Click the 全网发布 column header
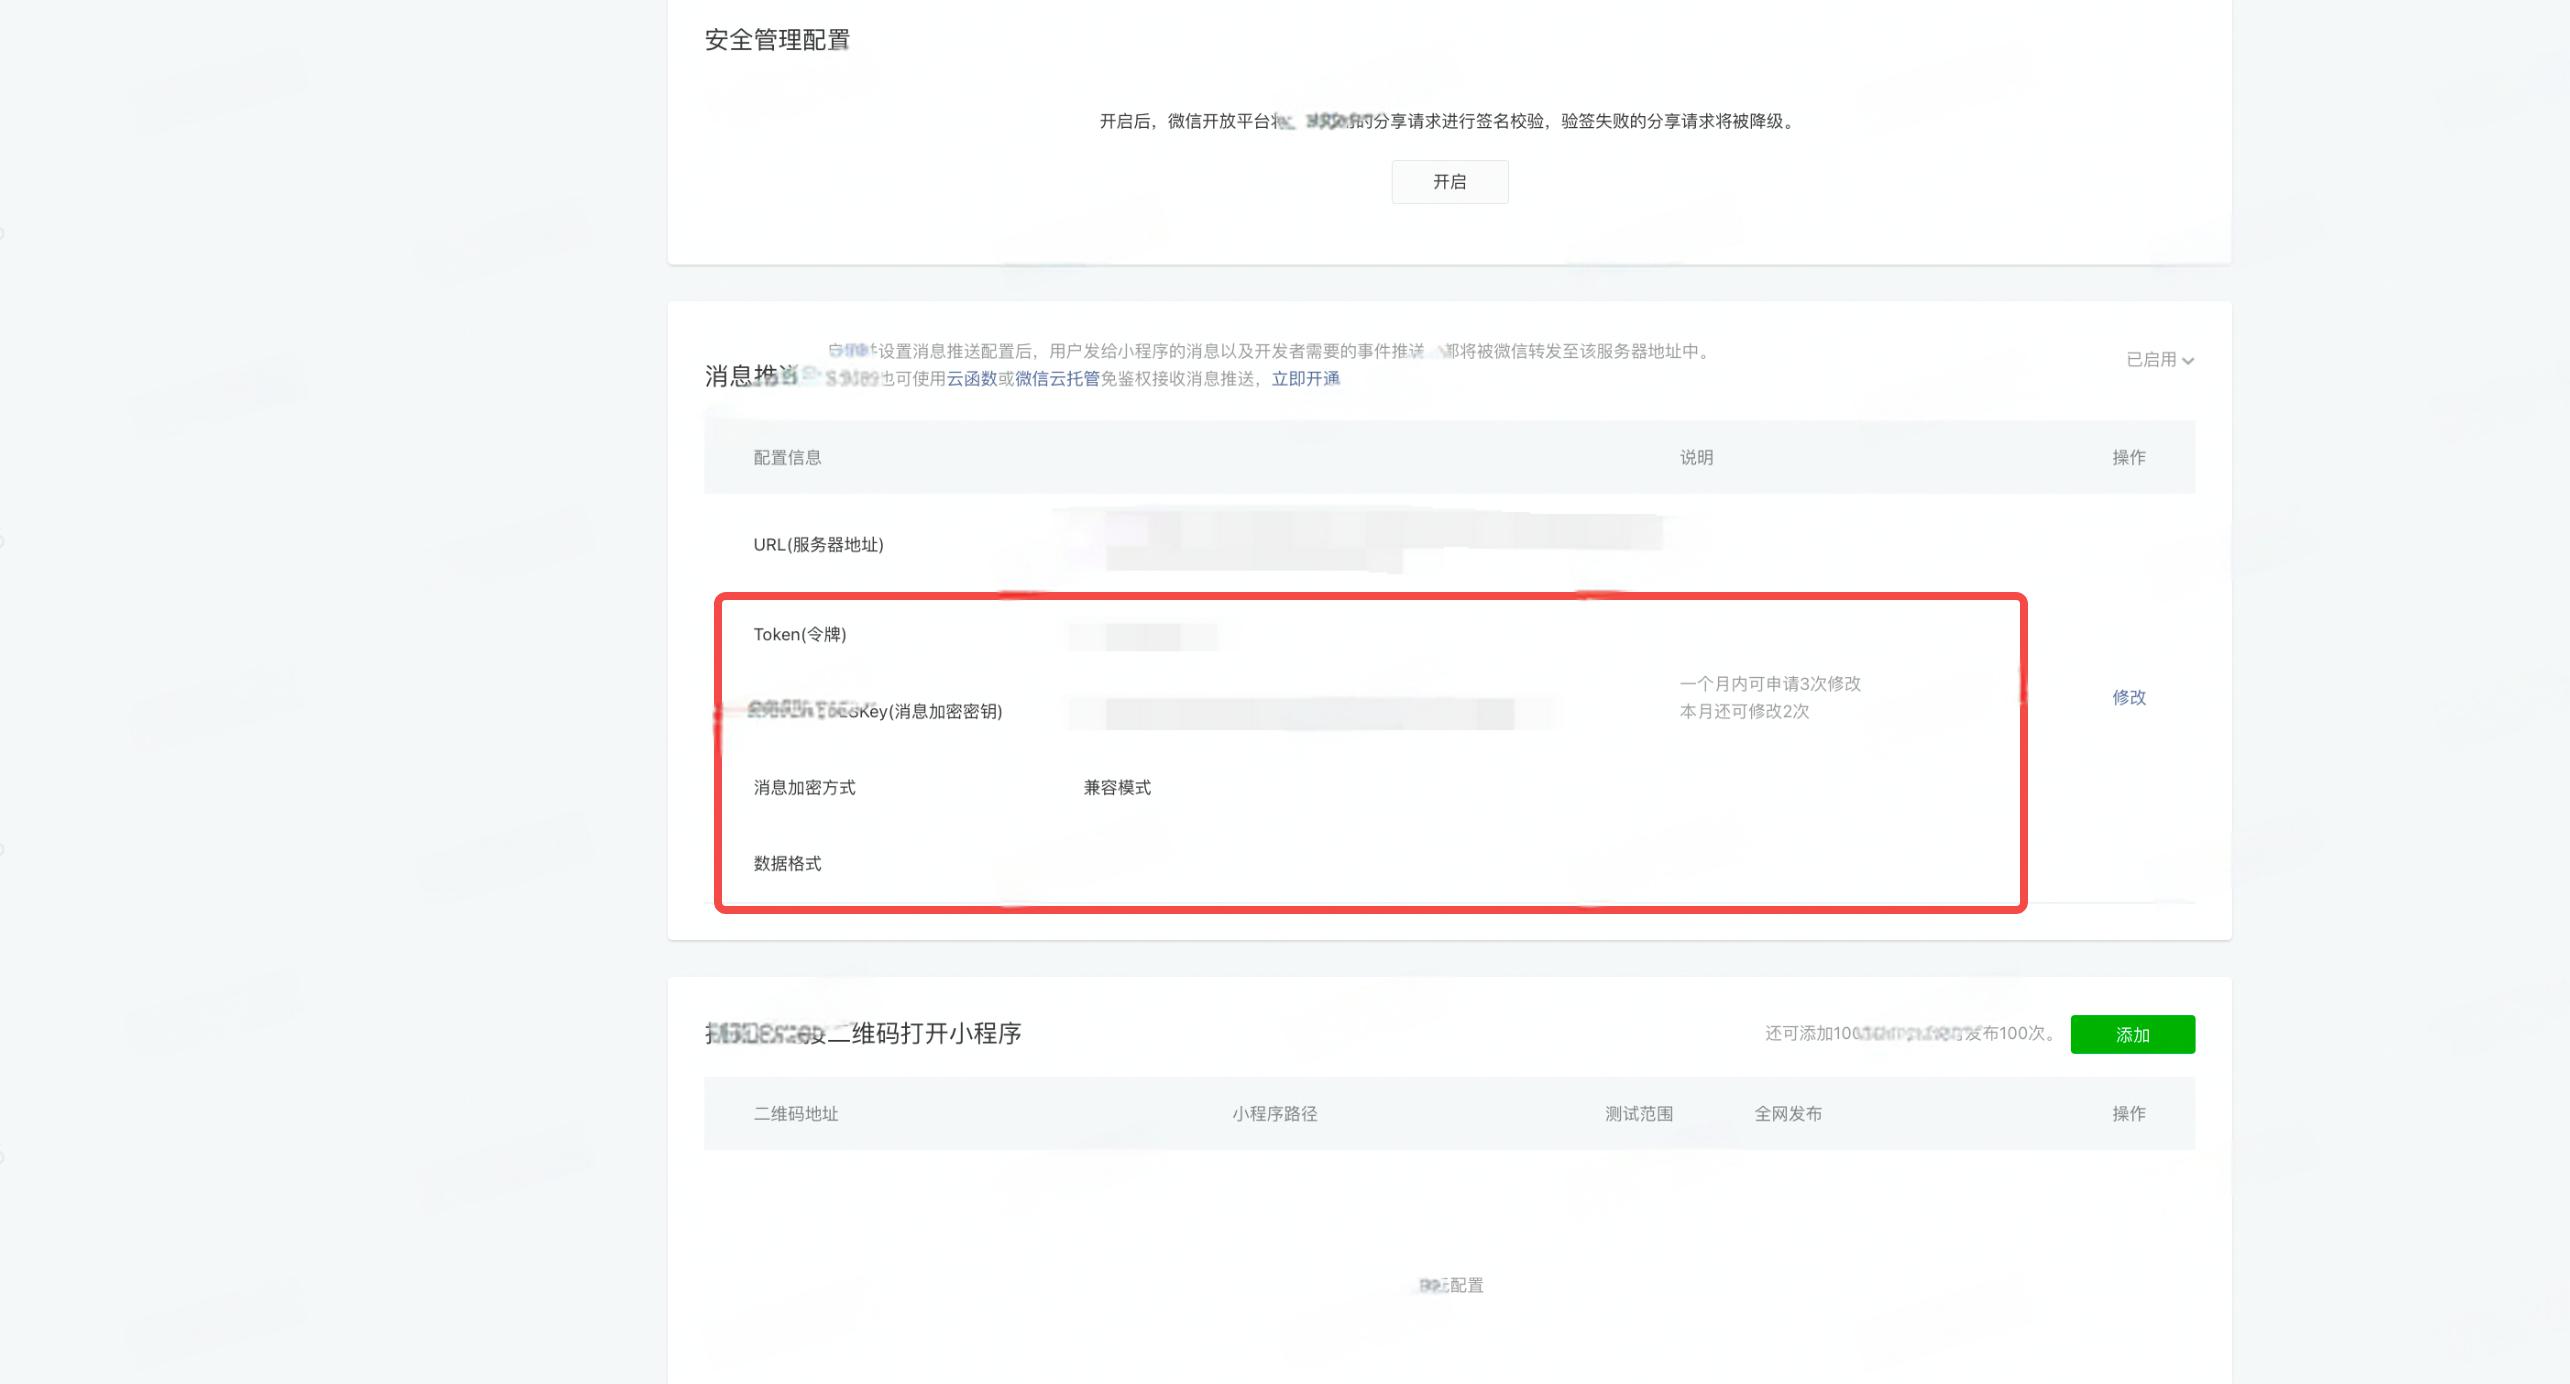2570x1384 pixels. (1787, 1114)
